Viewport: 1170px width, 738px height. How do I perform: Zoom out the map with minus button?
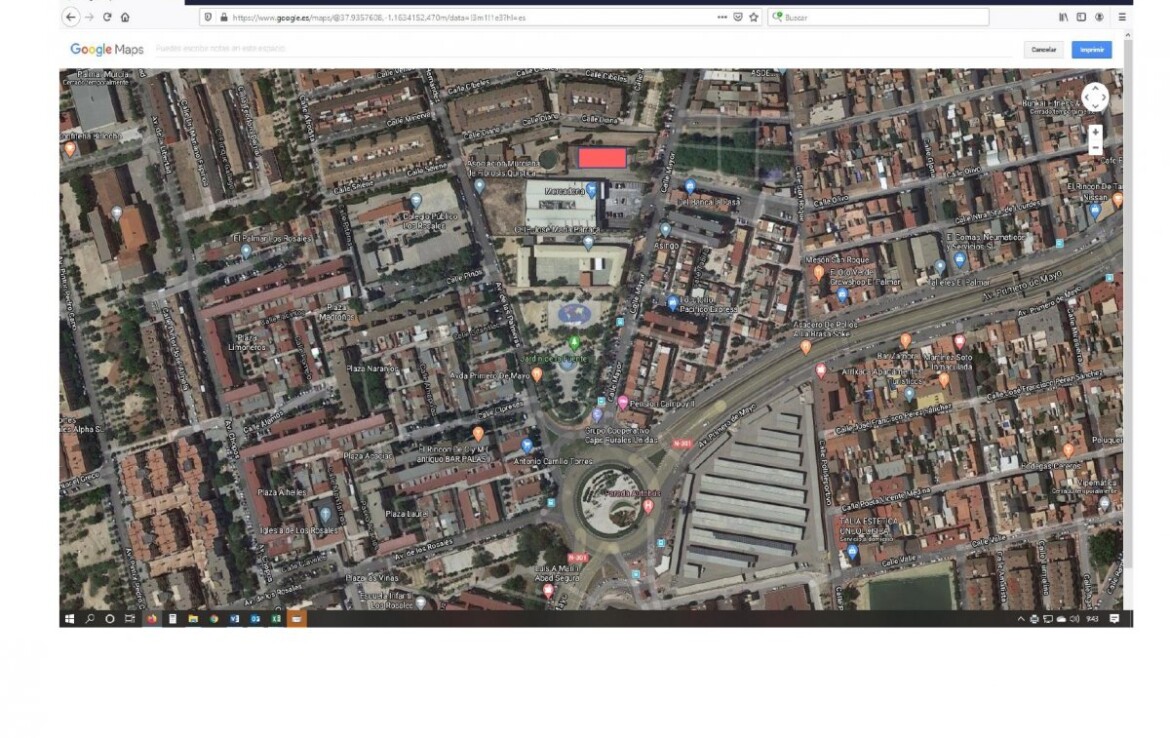[1095, 148]
